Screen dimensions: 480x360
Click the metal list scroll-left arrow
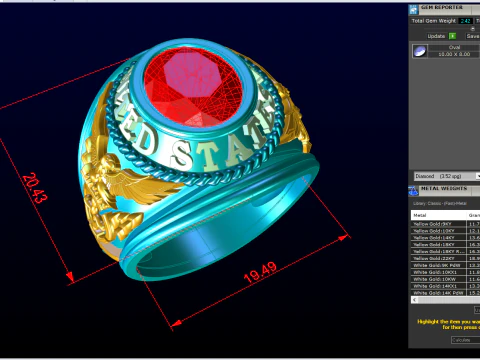(414, 300)
